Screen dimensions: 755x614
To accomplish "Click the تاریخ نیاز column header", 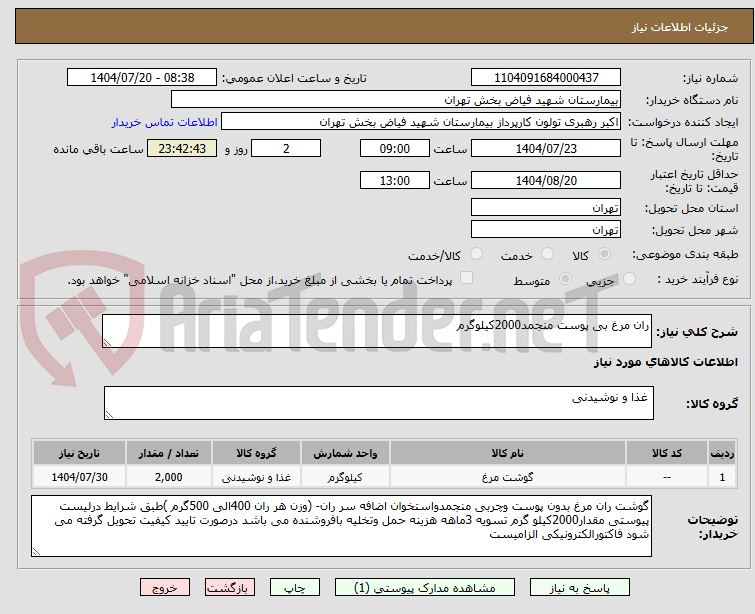I will pos(79,453).
